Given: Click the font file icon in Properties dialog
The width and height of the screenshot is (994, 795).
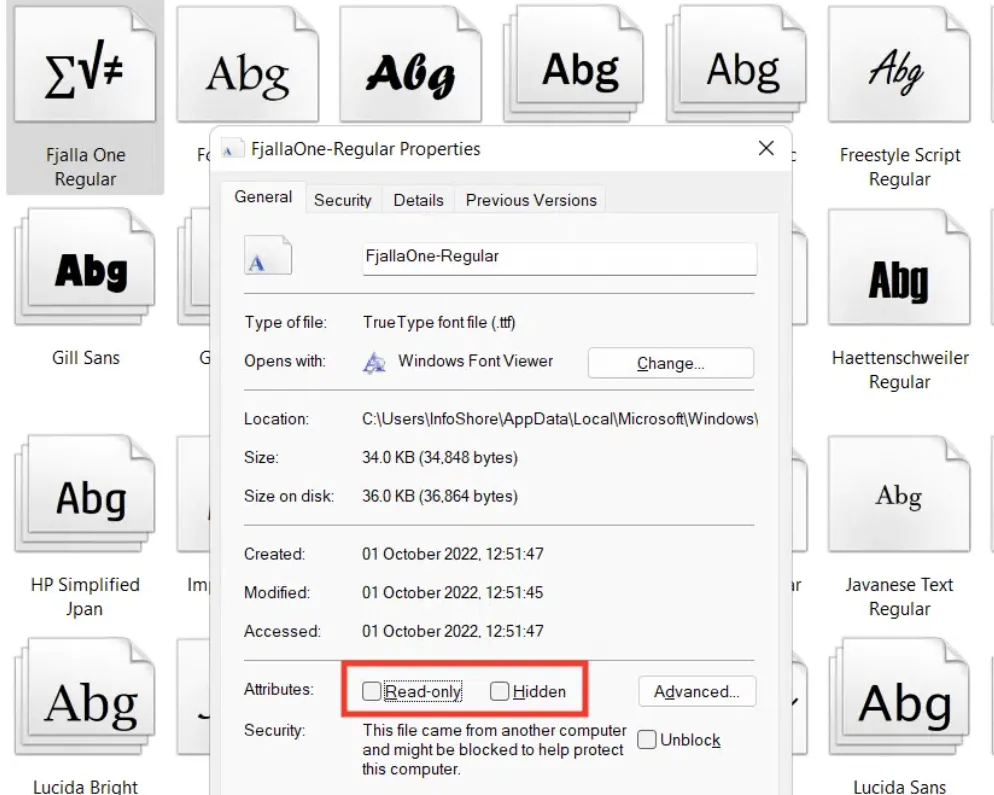Looking at the screenshot, I should 268,255.
